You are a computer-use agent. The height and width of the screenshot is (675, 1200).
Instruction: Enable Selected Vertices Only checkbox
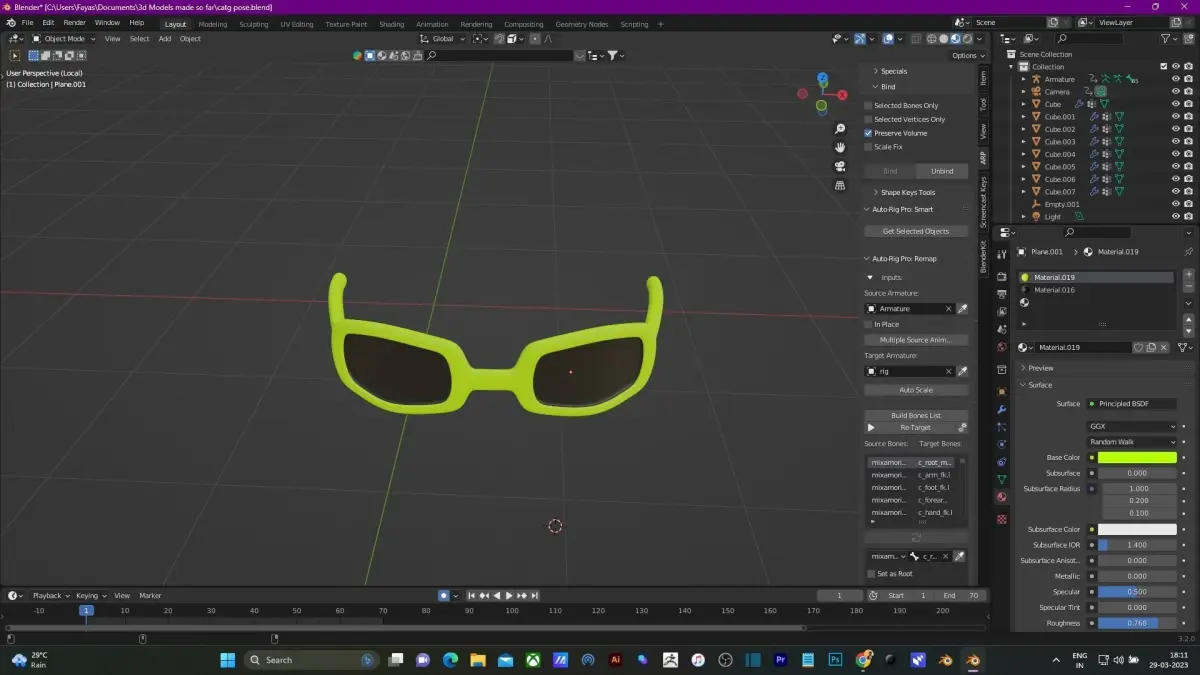point(869,119)
